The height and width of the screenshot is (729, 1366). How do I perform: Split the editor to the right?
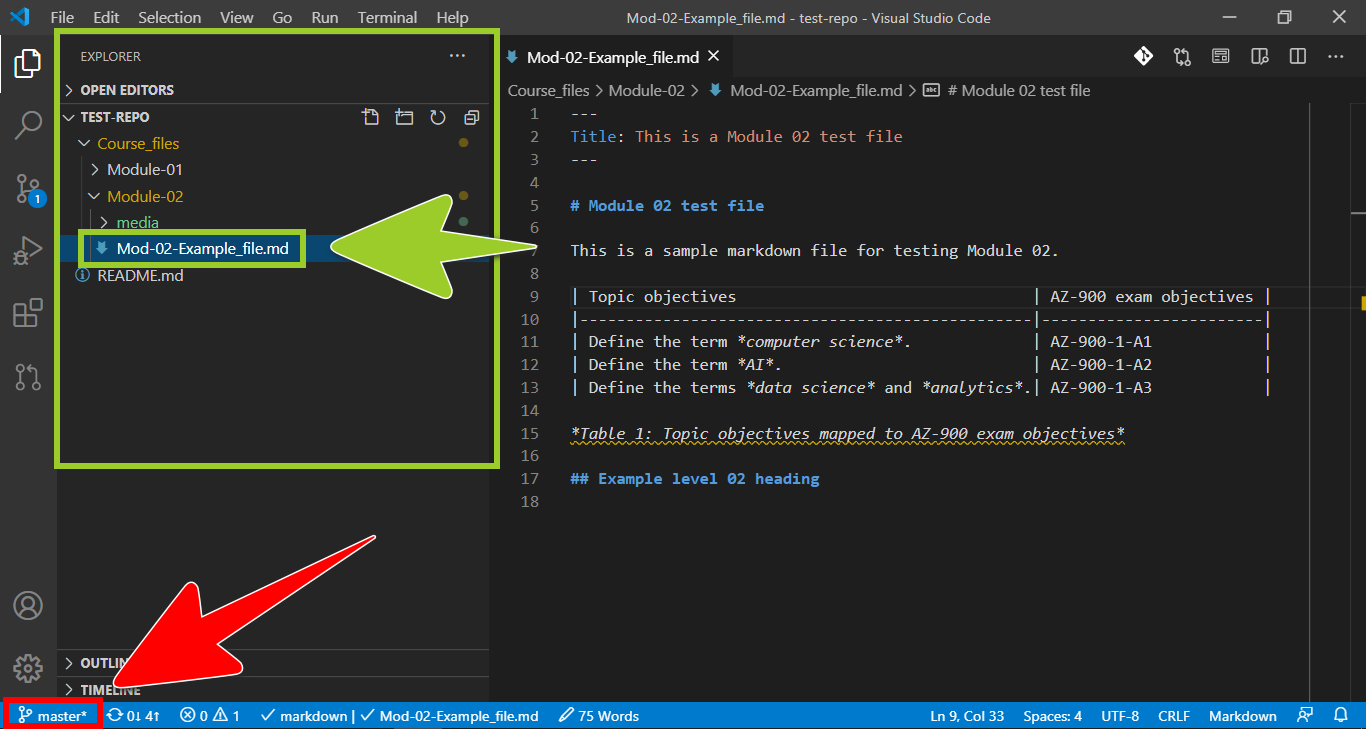(1298, 57)
